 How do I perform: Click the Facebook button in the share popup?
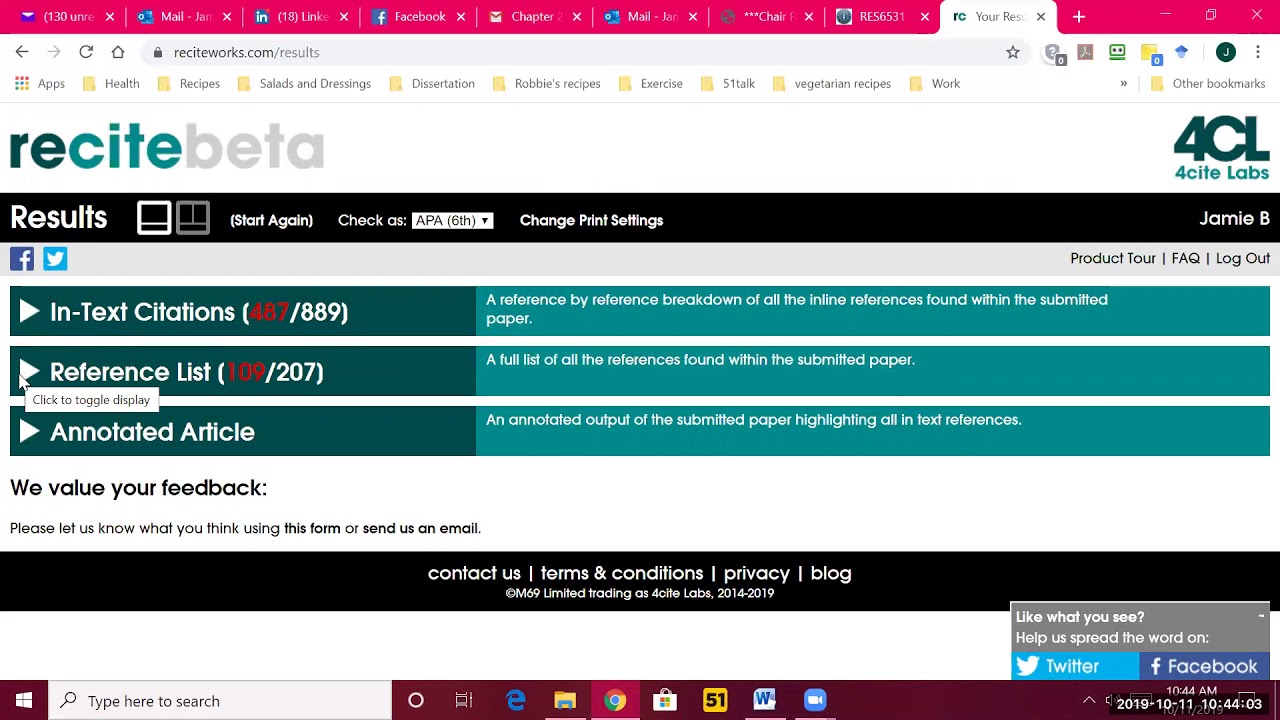[1204, 666]
